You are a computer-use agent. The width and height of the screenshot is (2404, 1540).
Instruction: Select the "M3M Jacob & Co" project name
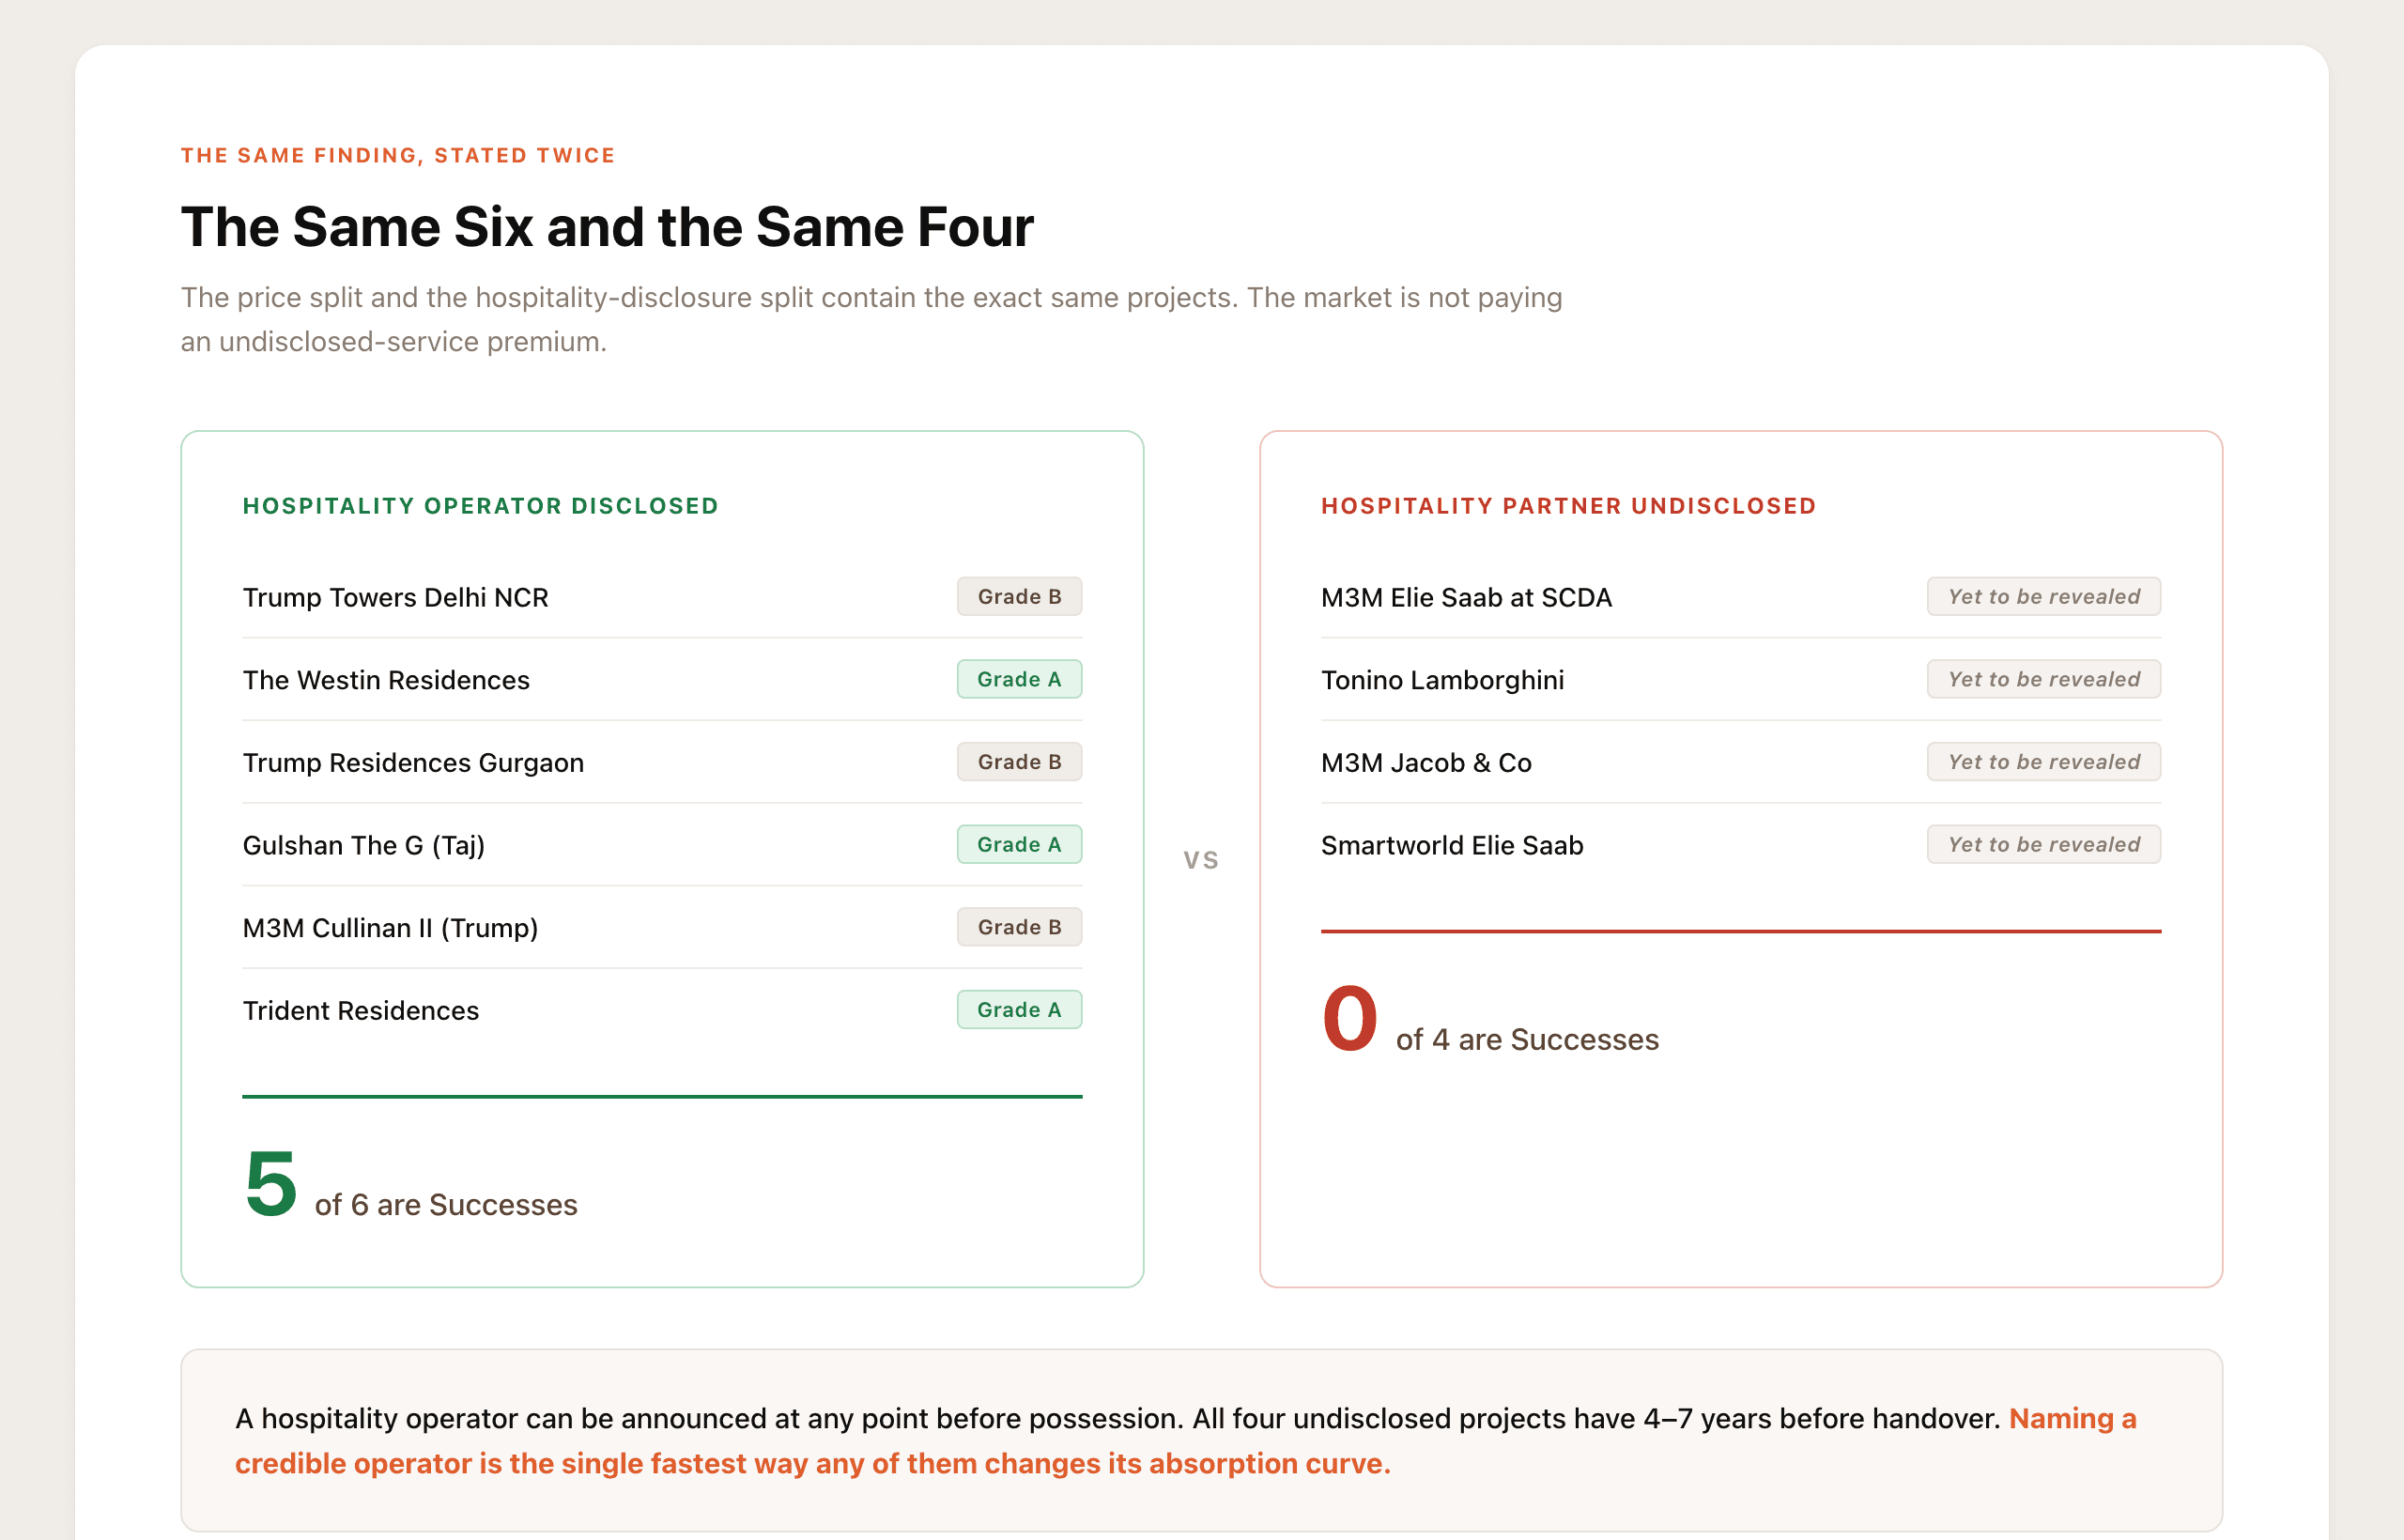pos(1426,763)
